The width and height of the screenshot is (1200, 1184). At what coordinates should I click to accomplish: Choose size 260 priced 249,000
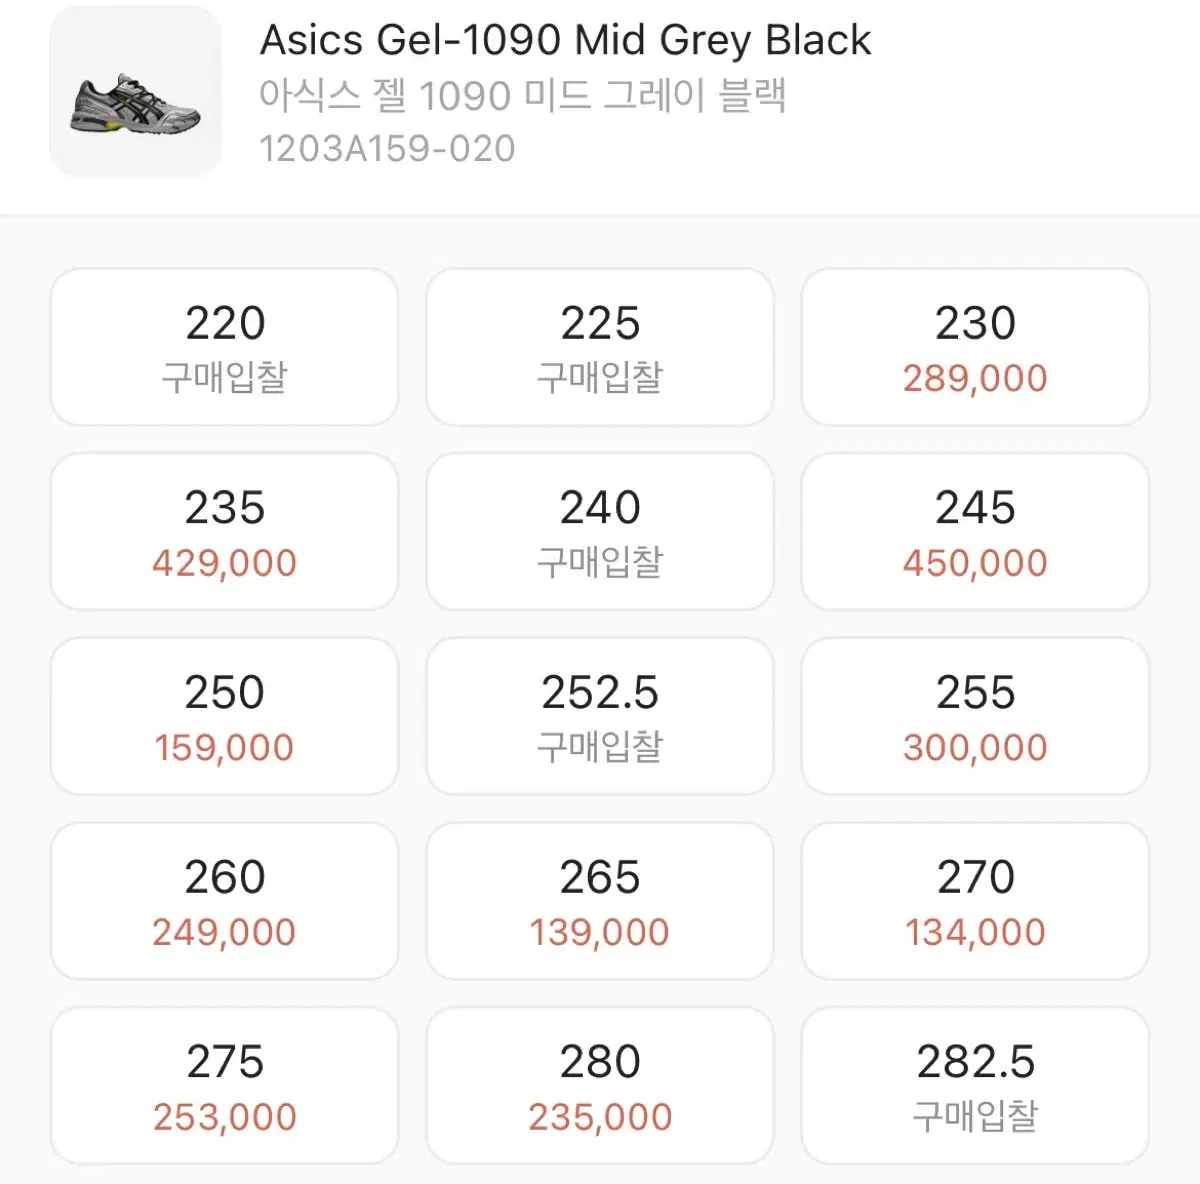click(x=224, y=901)
